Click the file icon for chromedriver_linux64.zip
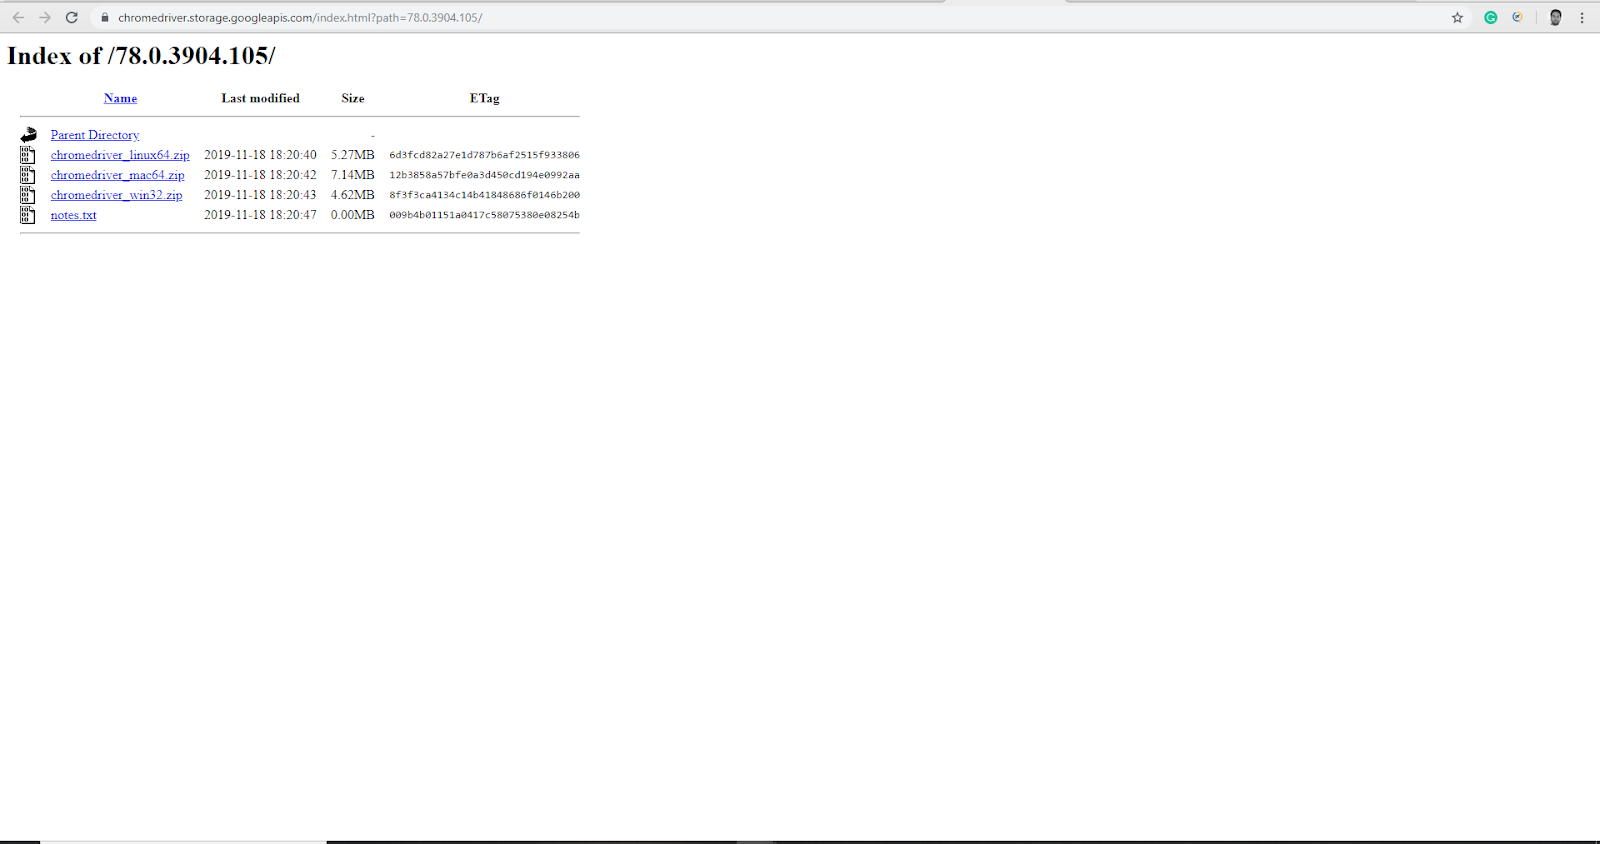 28,155
